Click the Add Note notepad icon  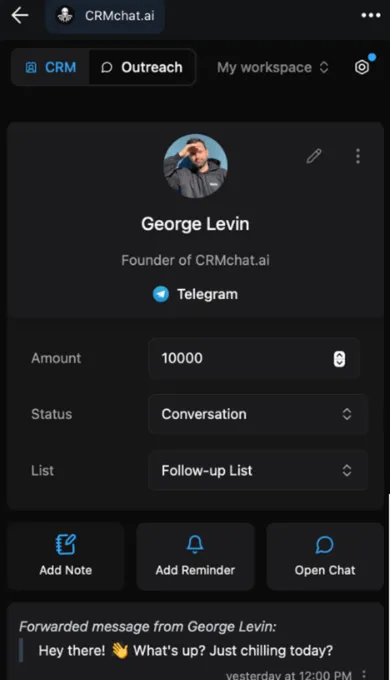pyautogui.click(x=66, y=544)
